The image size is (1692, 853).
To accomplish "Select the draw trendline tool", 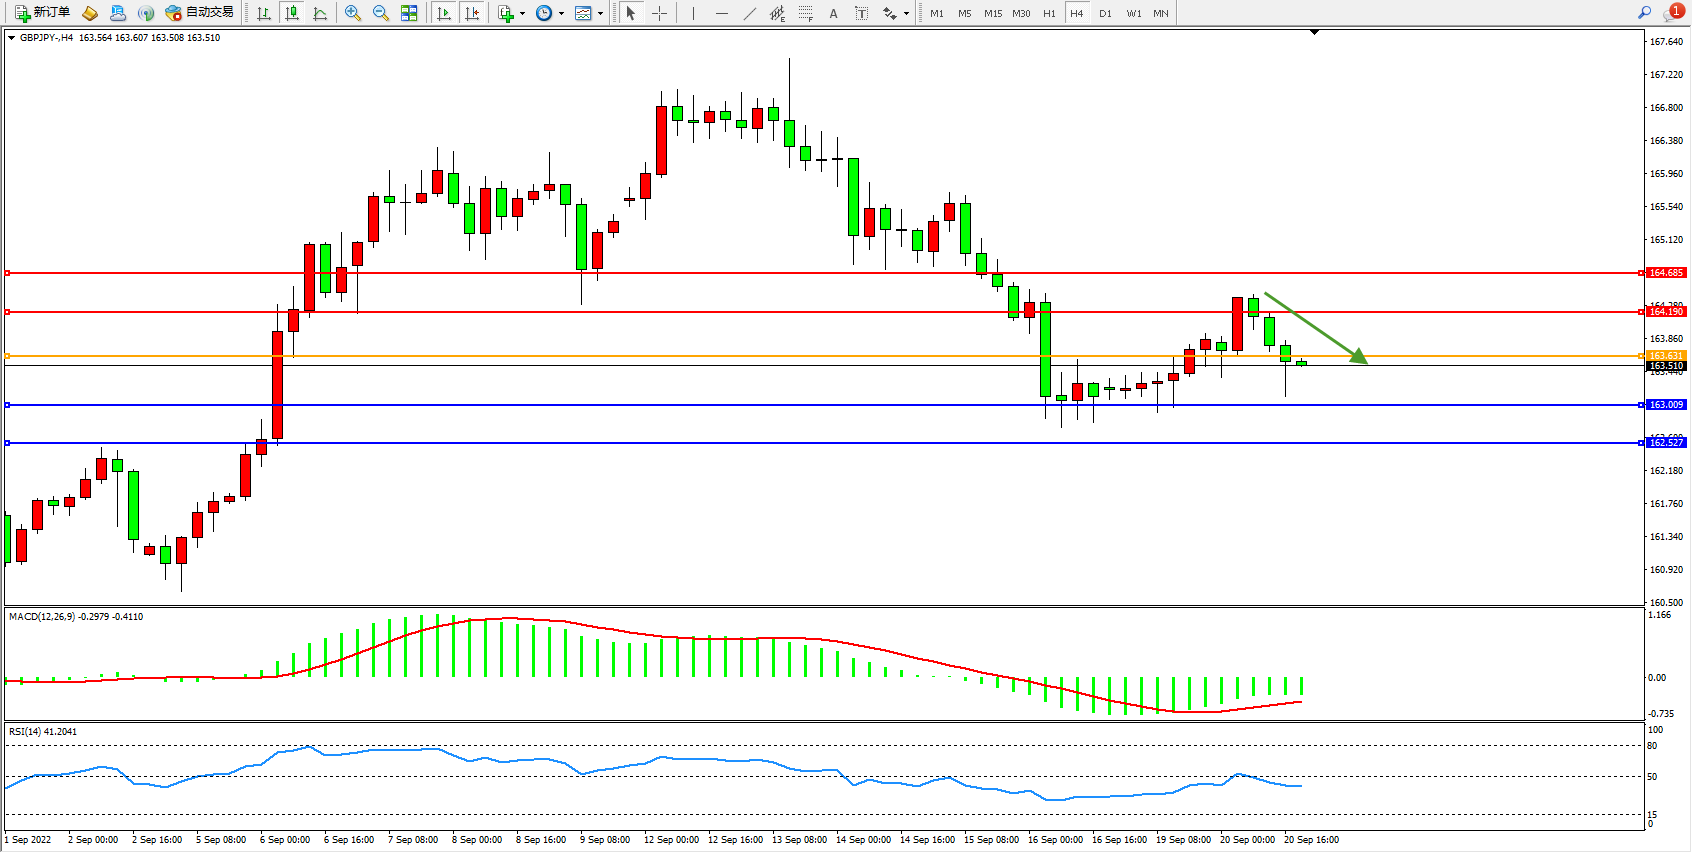I will [x=750, y=13].
